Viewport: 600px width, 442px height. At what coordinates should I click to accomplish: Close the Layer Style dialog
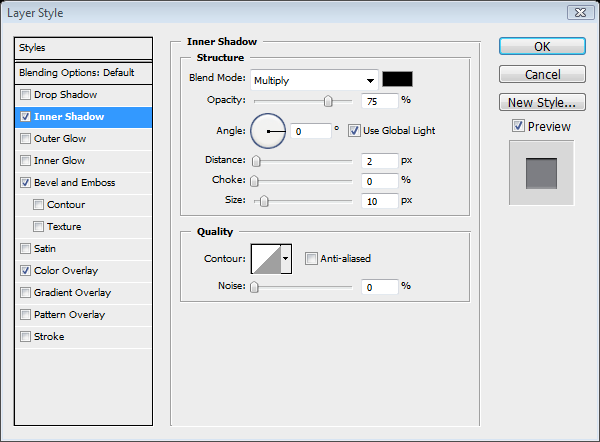pos(578,12)
